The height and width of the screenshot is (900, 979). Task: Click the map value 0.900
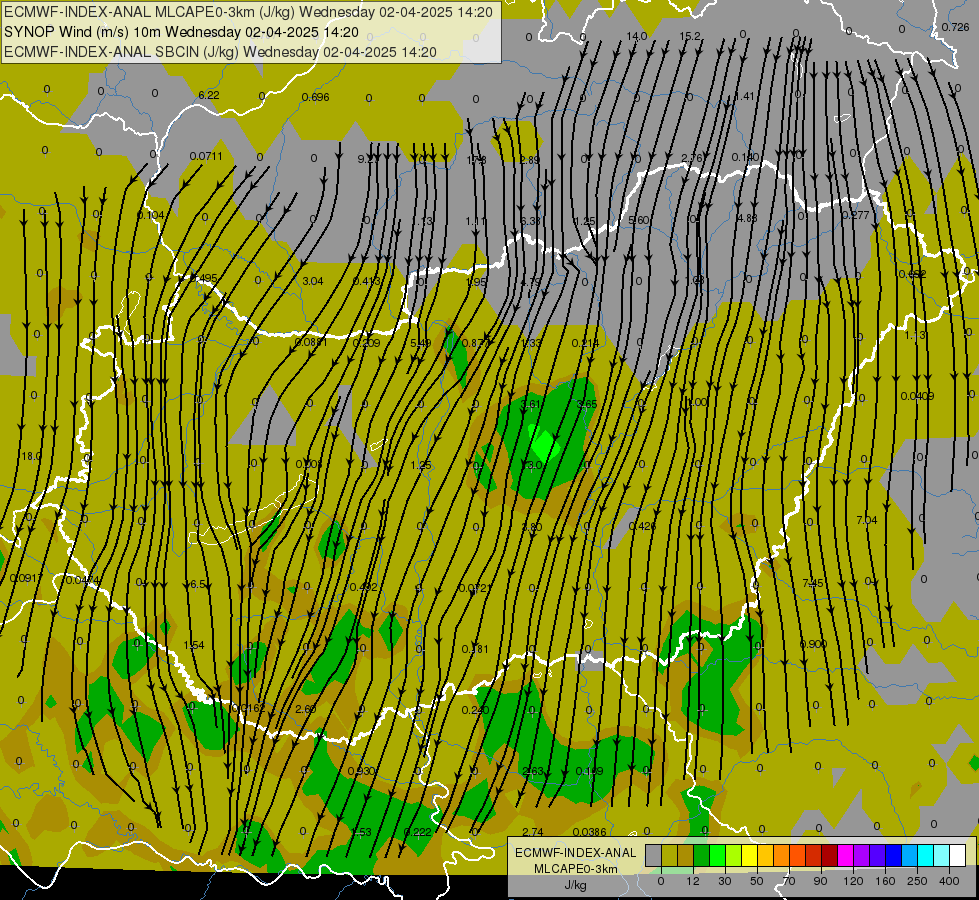tap(813, 644)
